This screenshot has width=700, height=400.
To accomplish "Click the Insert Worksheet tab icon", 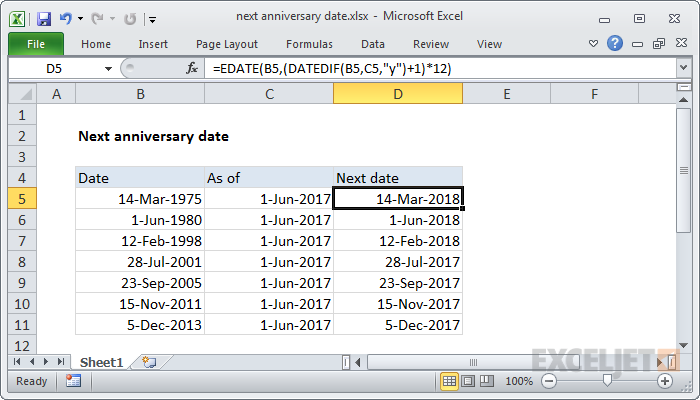I will pyautogui.click(x=150, y=361).
